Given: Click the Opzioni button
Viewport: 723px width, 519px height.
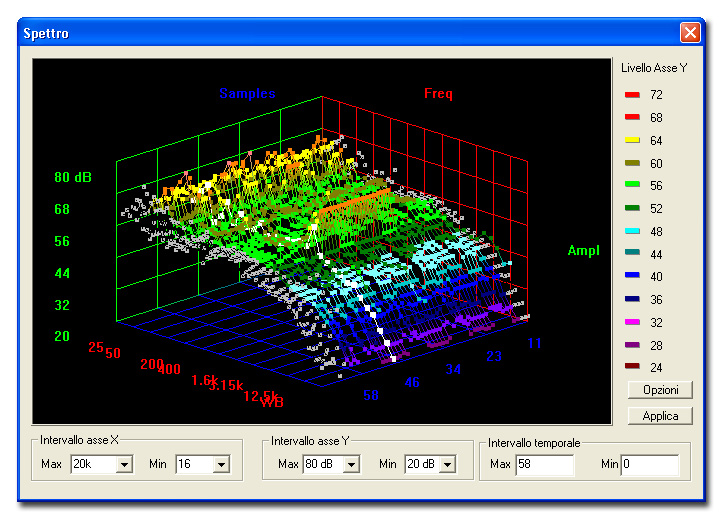Looking at the screenshot, I should point(660,390).
